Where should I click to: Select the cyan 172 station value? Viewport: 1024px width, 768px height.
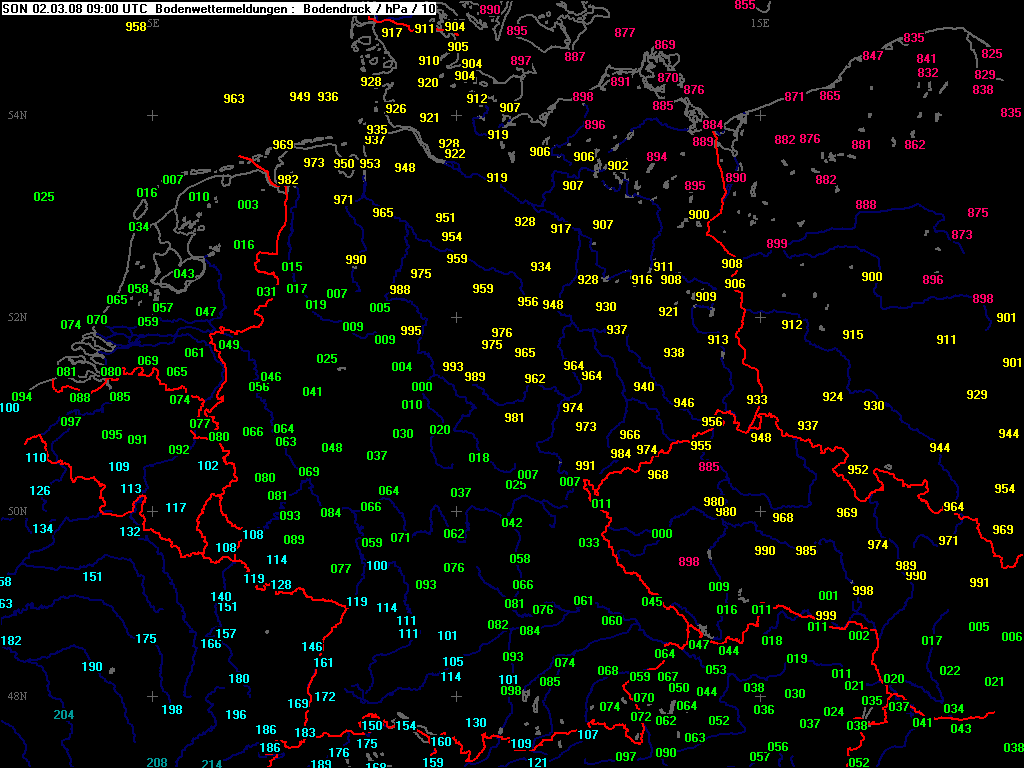tap(325, 697)
